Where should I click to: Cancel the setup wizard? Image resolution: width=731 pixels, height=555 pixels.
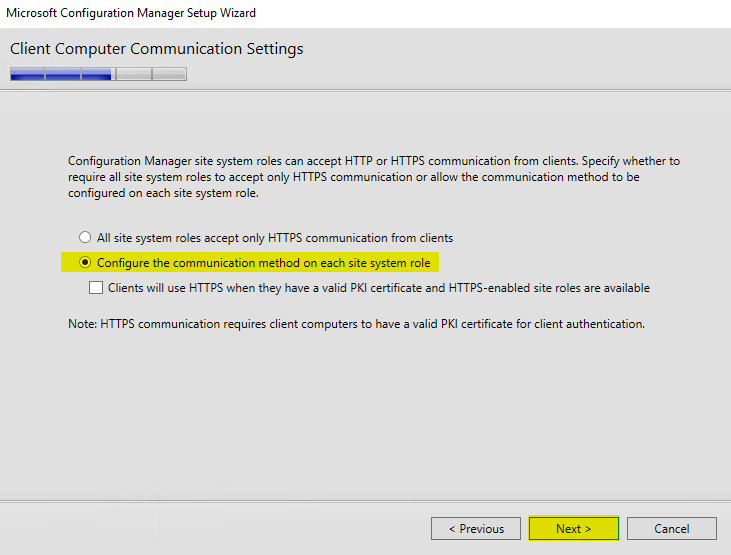coord(672,528)
